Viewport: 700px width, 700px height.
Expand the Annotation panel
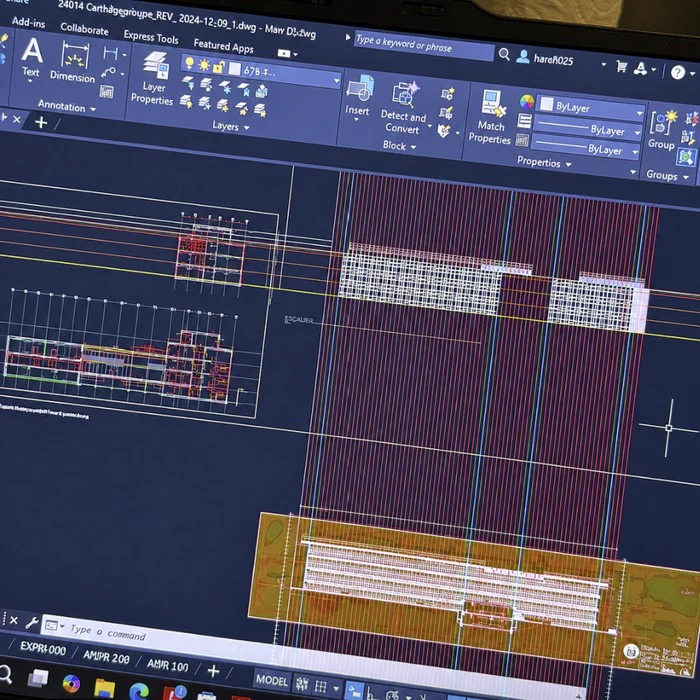[x=67, y=106]
